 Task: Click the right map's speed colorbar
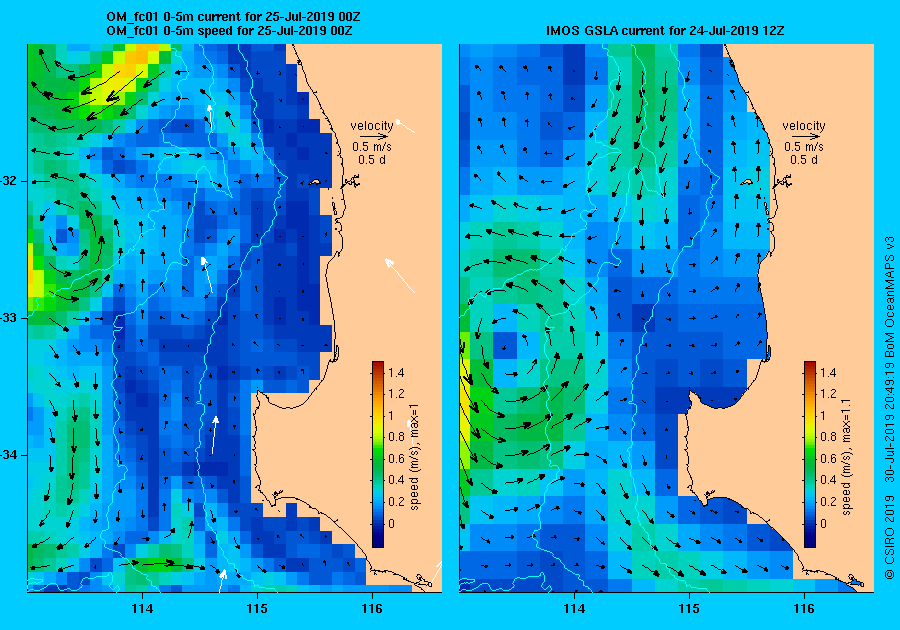point(810,454)
